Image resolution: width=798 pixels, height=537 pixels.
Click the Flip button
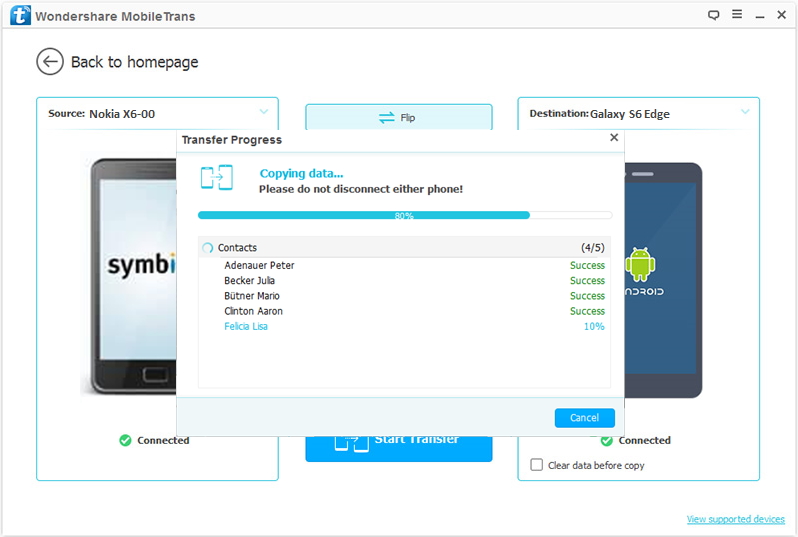(398, 118)
